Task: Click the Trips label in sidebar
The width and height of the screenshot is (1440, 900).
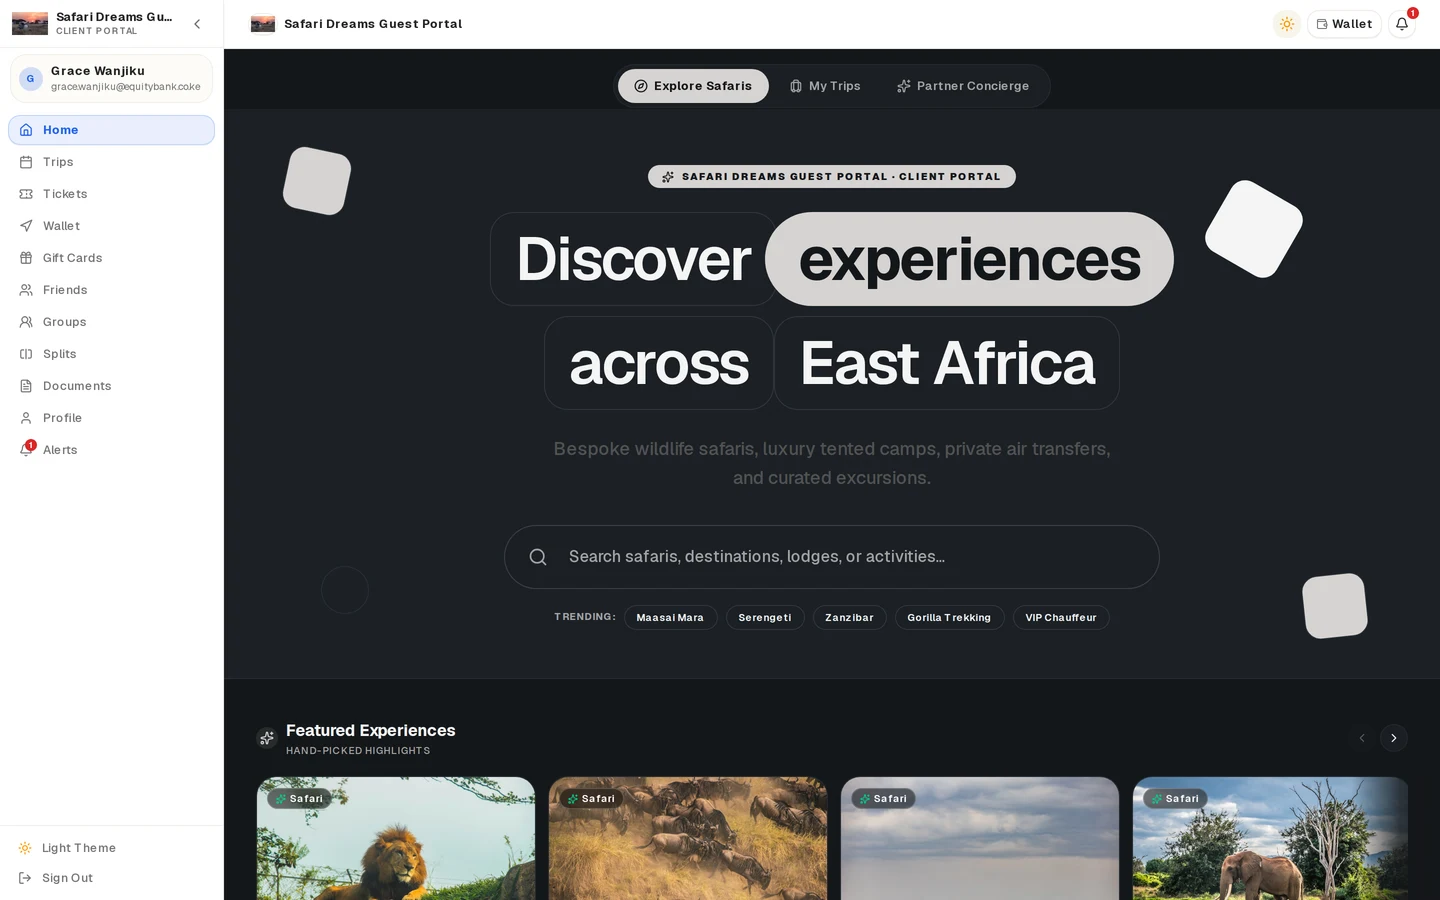Action: pos(58,162)
